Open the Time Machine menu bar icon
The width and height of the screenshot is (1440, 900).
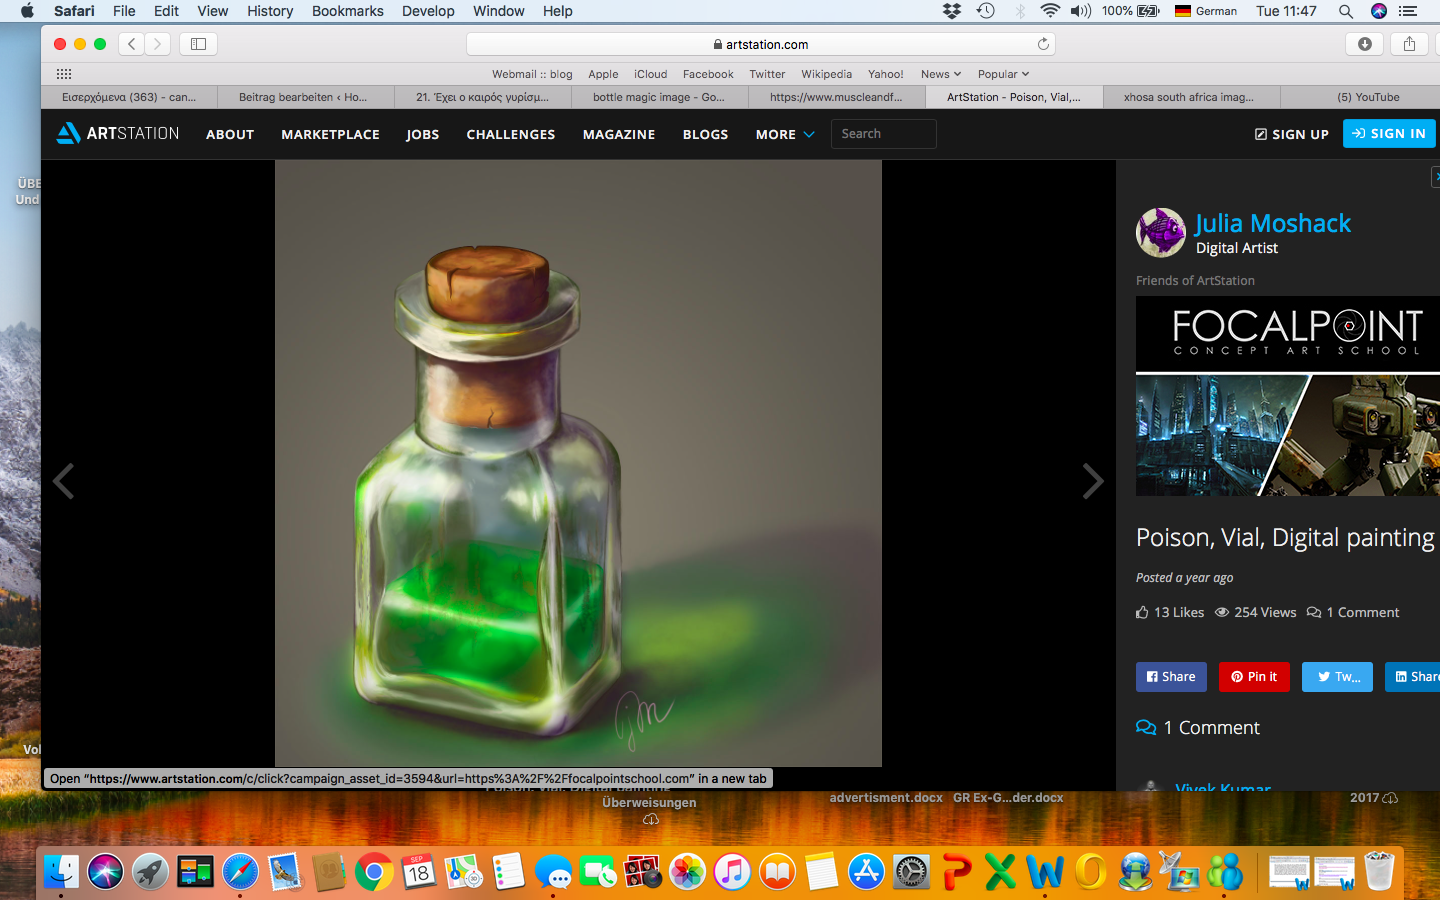[x=986, y=11]
